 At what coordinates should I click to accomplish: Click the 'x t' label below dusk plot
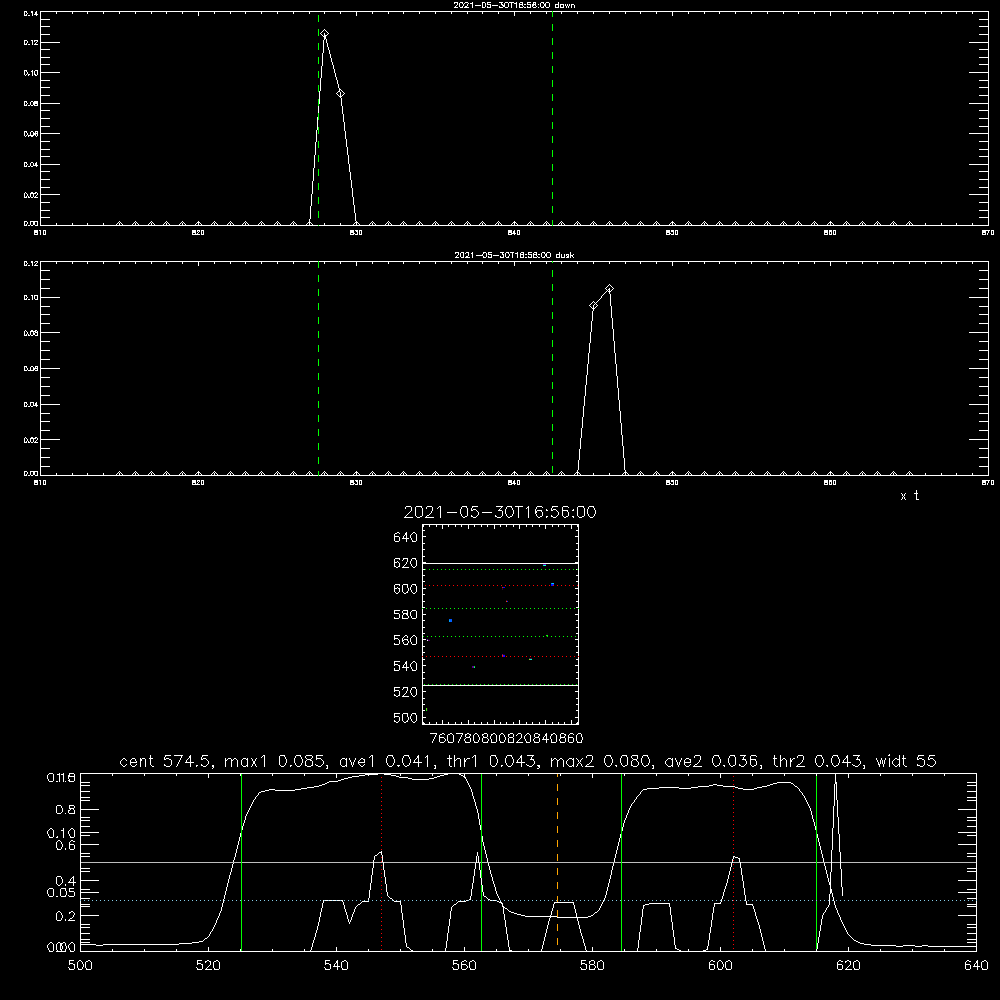909,496
